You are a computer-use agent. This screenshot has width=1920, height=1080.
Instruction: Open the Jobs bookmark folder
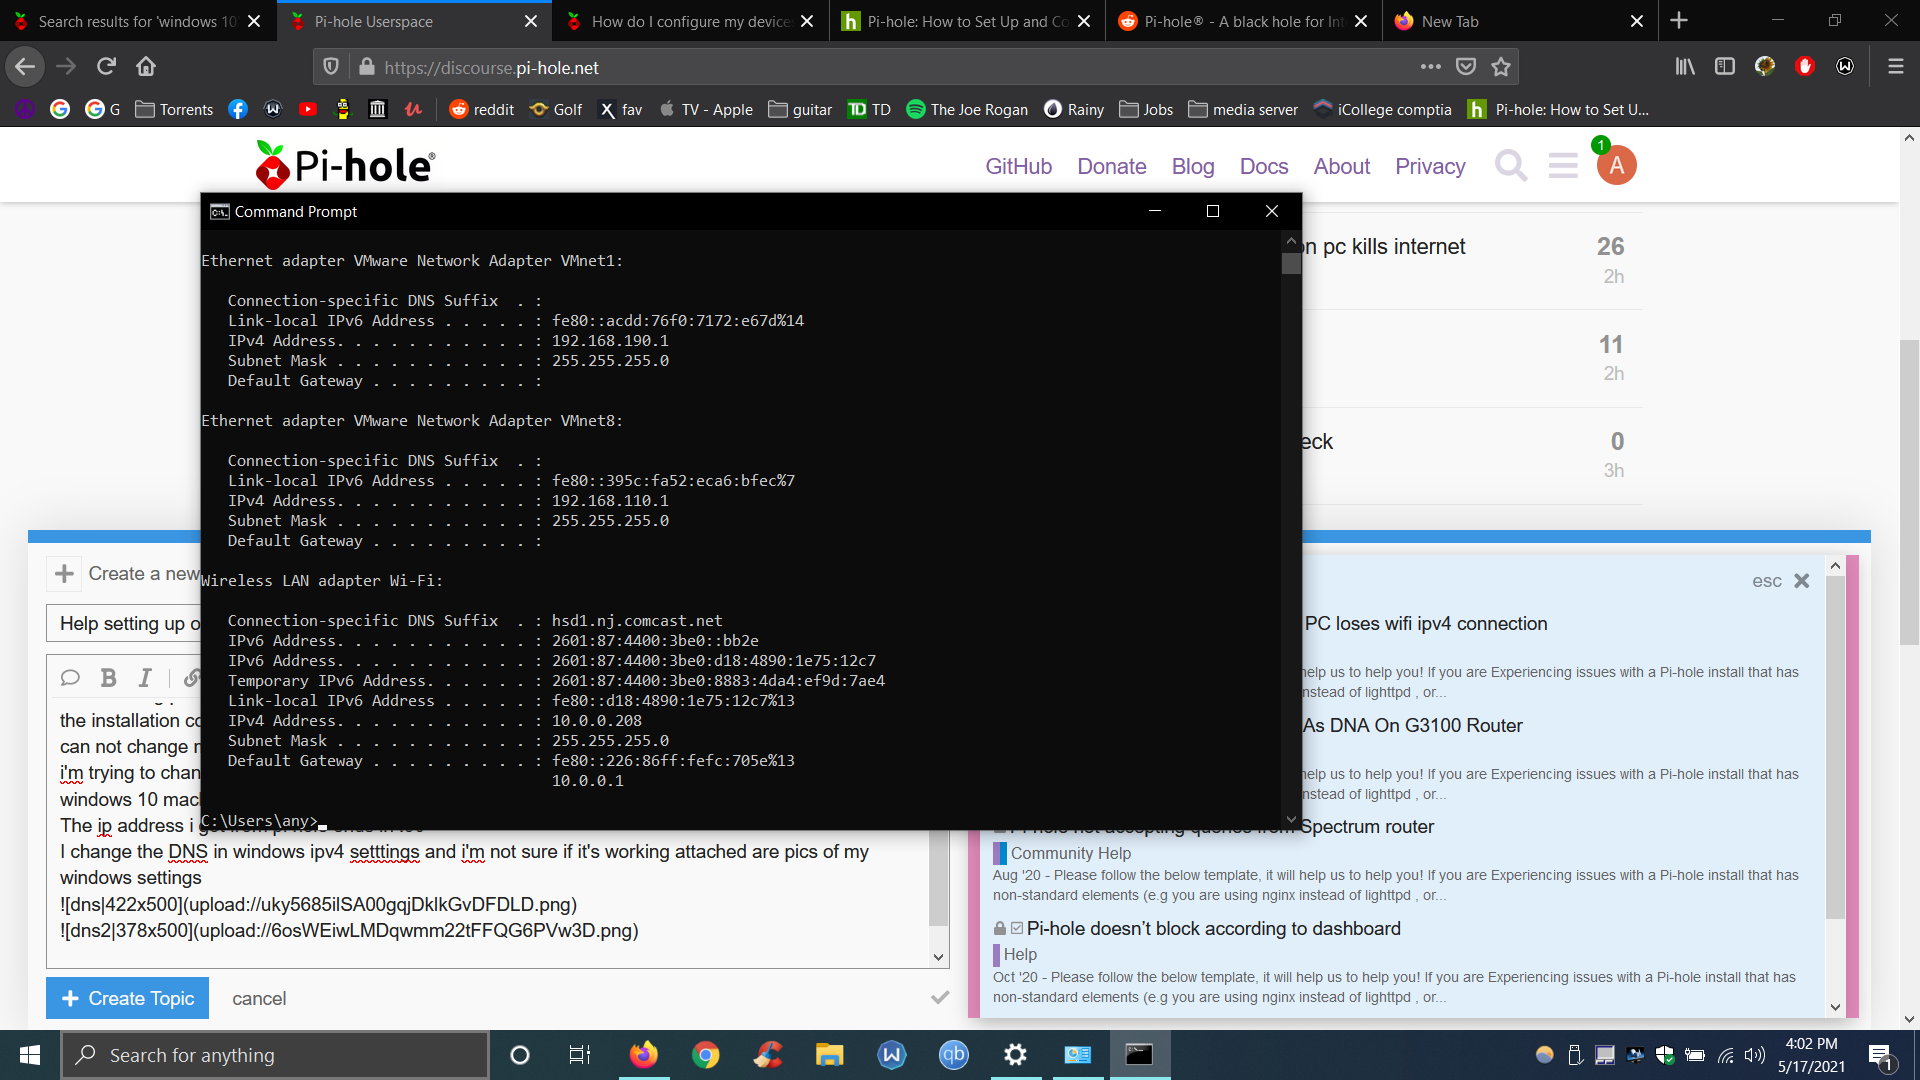(1146, 109)
